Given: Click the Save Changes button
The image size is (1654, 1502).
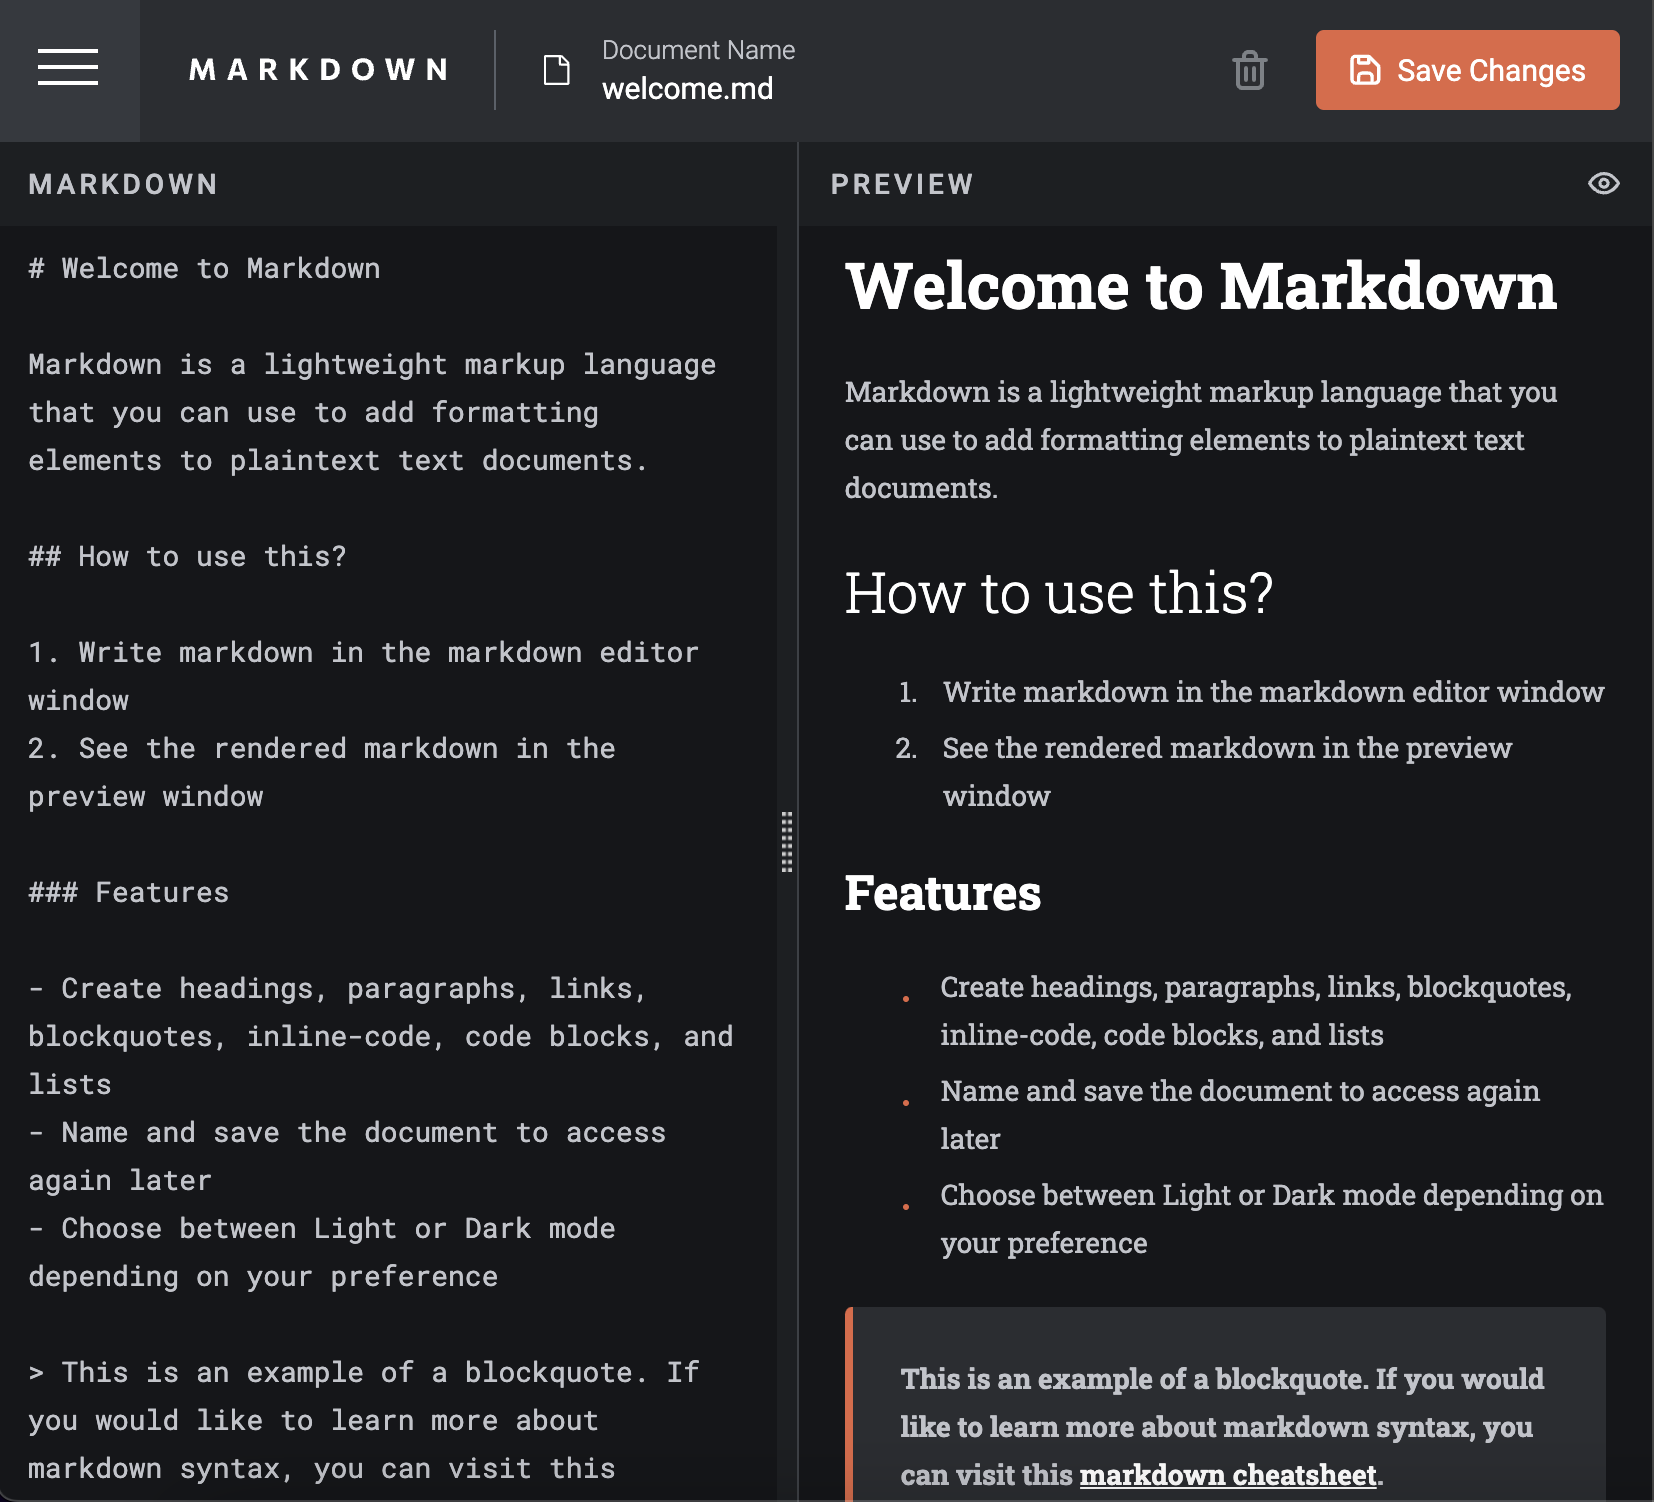Looking at the screenshot, I should [1467, 70].
